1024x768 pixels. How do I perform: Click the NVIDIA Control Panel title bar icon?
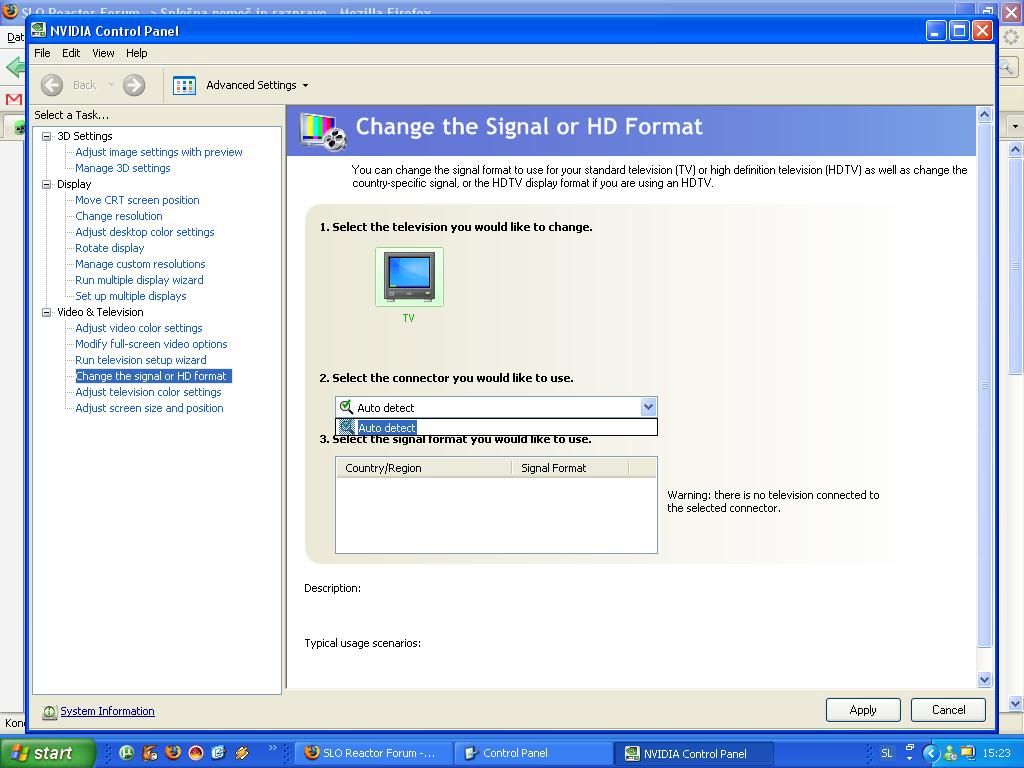point(39,30)
